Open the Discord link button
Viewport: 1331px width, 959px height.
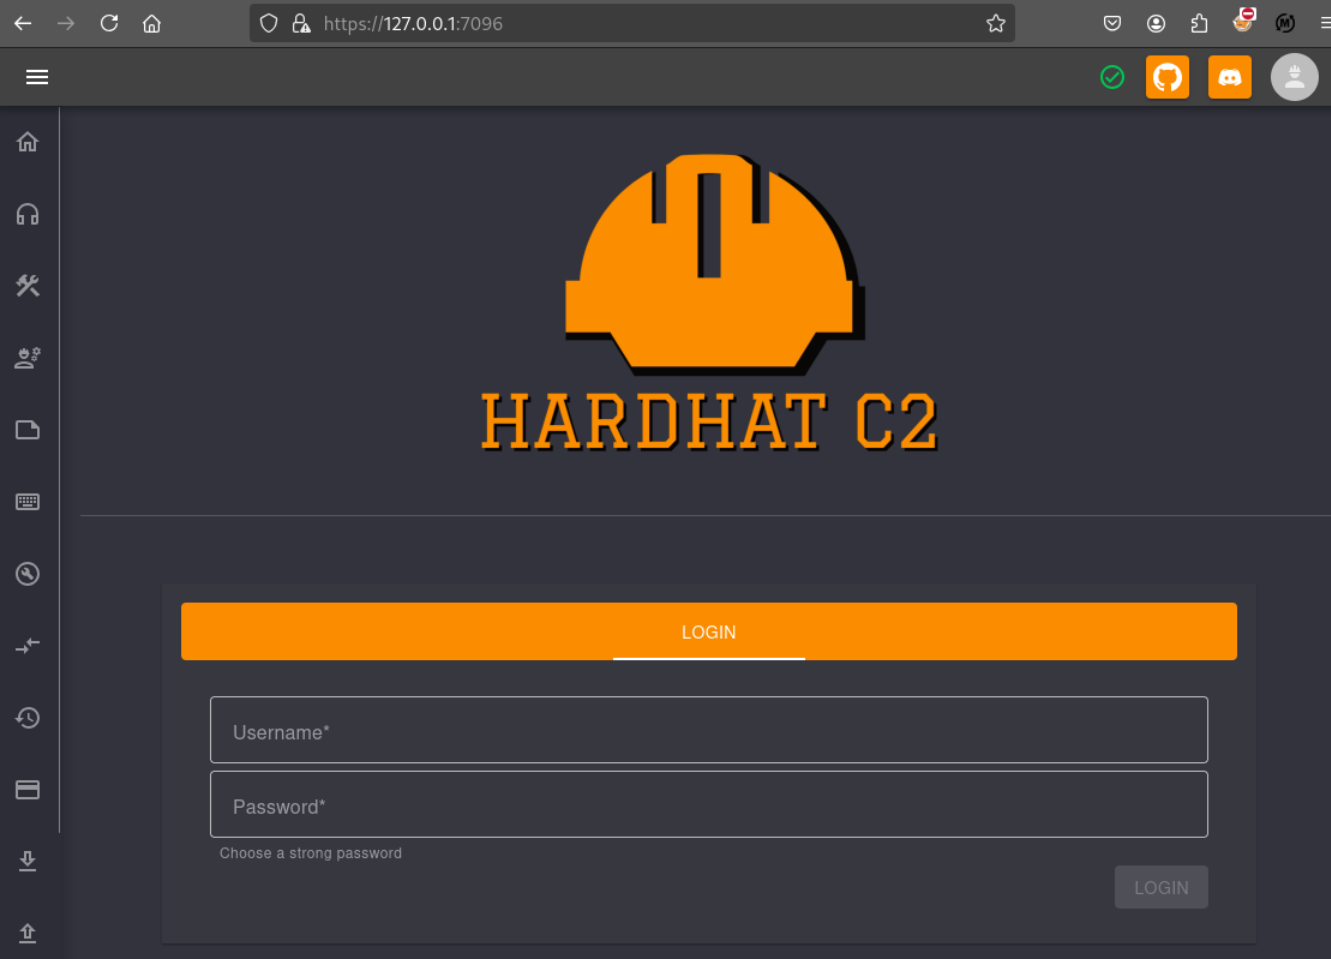pyautogui.click(x=1229, y=77)
